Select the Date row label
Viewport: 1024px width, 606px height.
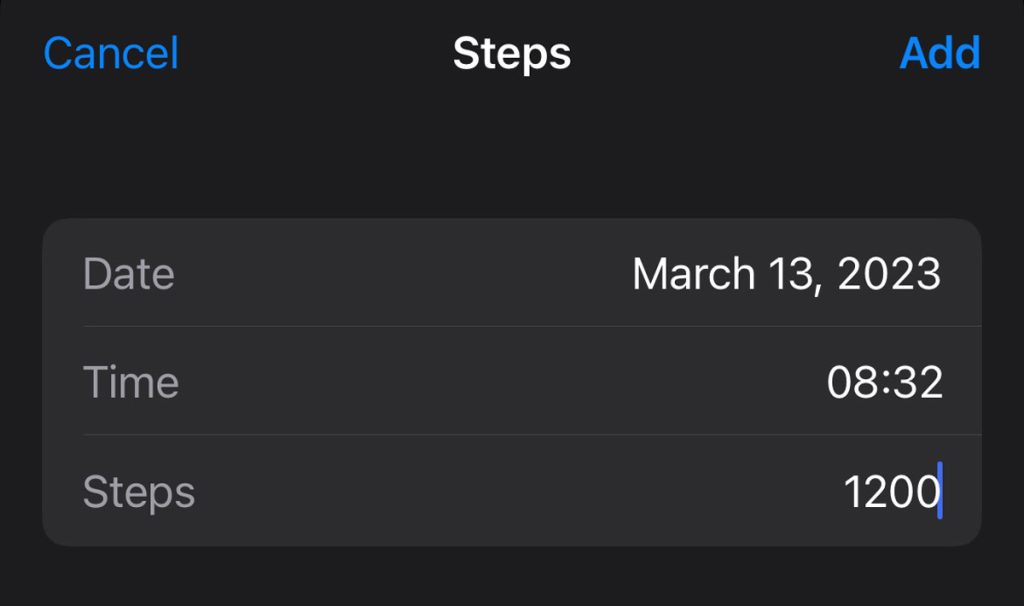point(128,274)
